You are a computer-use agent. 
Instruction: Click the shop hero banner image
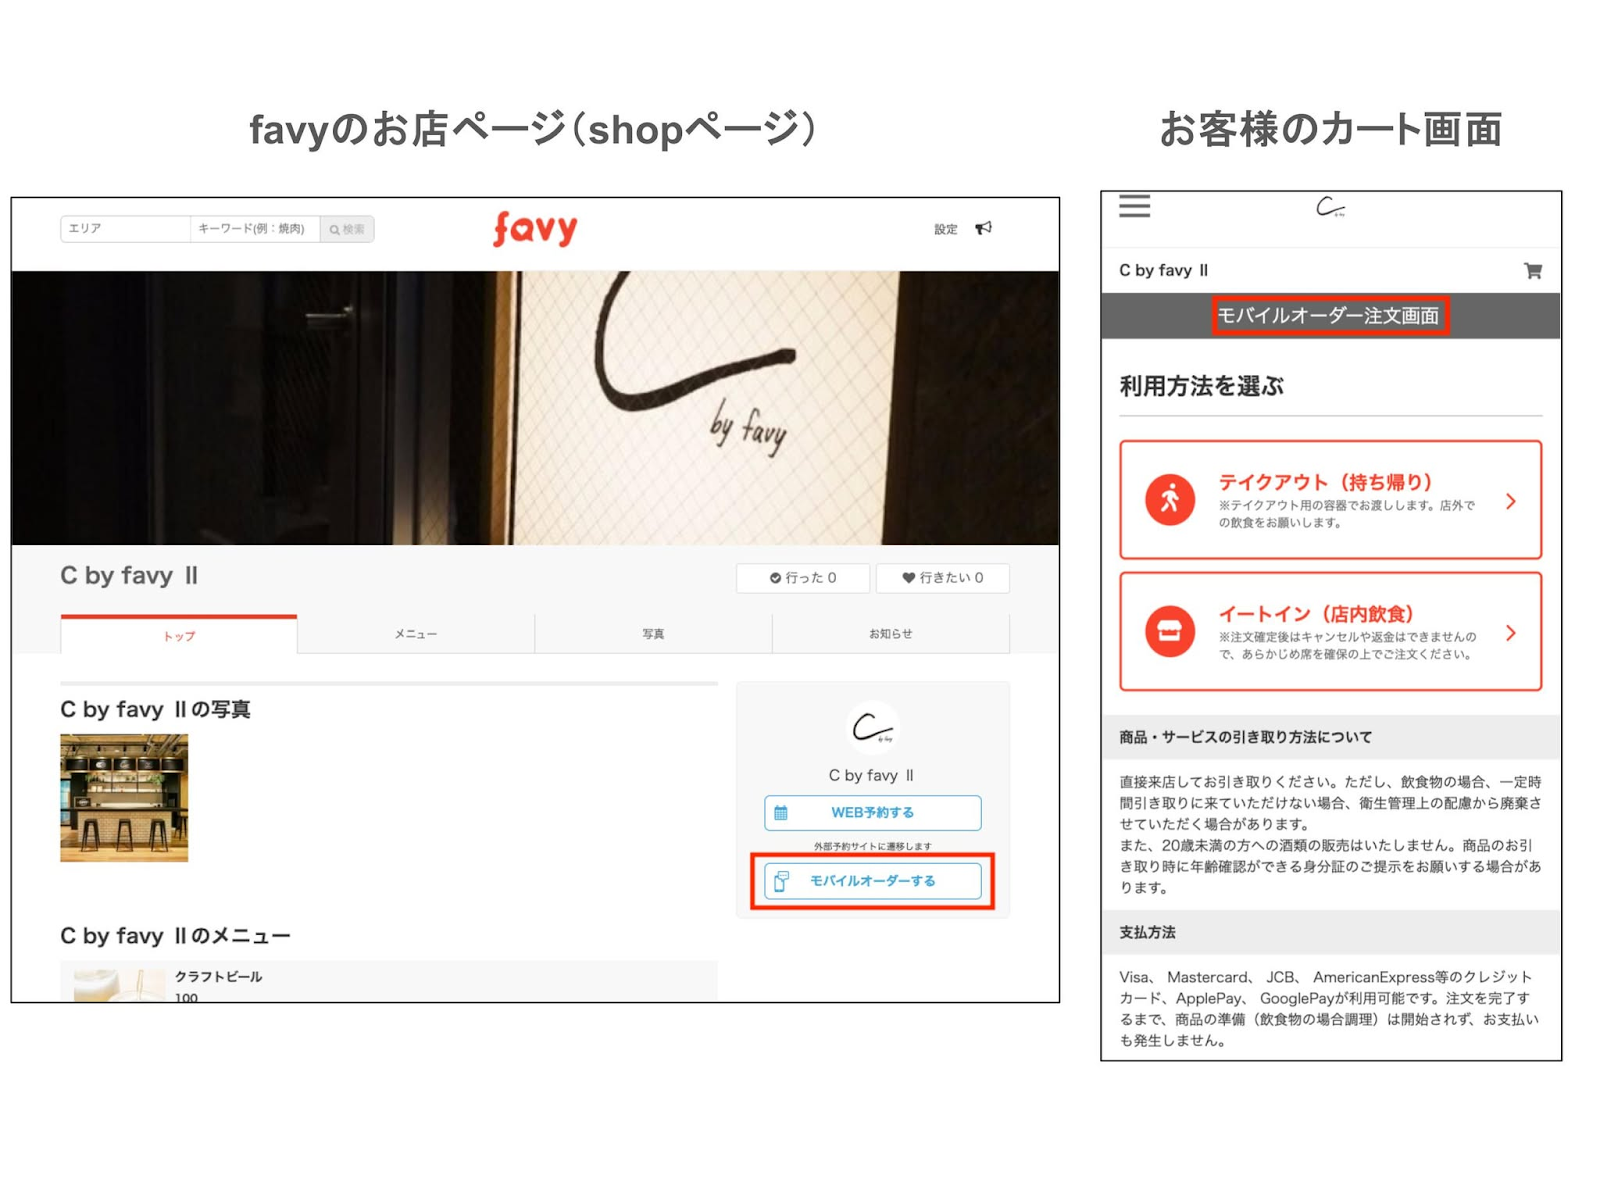tap(535, 408)
